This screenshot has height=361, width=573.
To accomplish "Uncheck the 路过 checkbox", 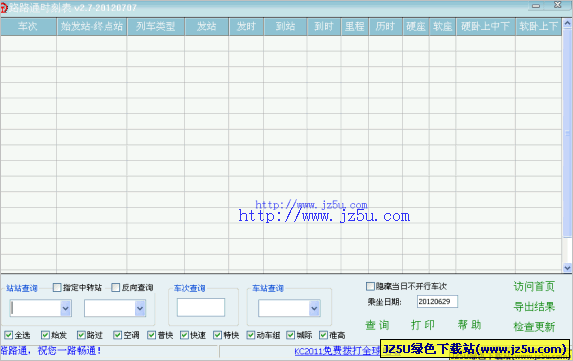I will pyautogui.click(x=81, y=335).
